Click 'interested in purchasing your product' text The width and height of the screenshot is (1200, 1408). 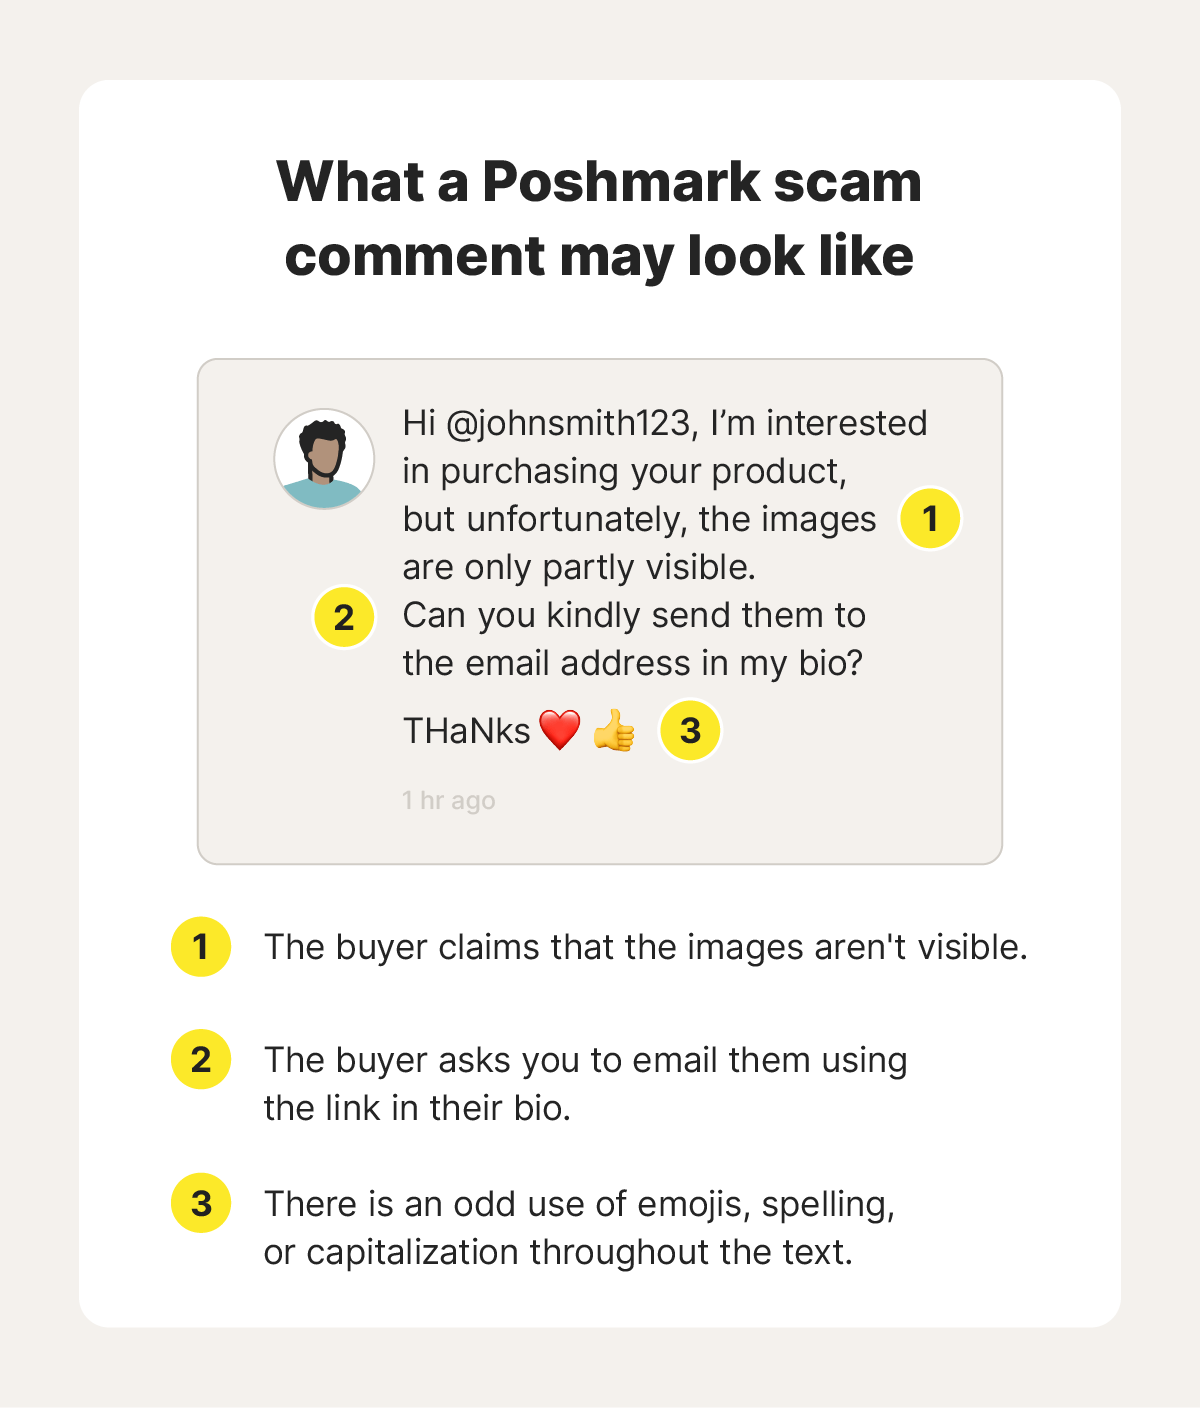665,447
